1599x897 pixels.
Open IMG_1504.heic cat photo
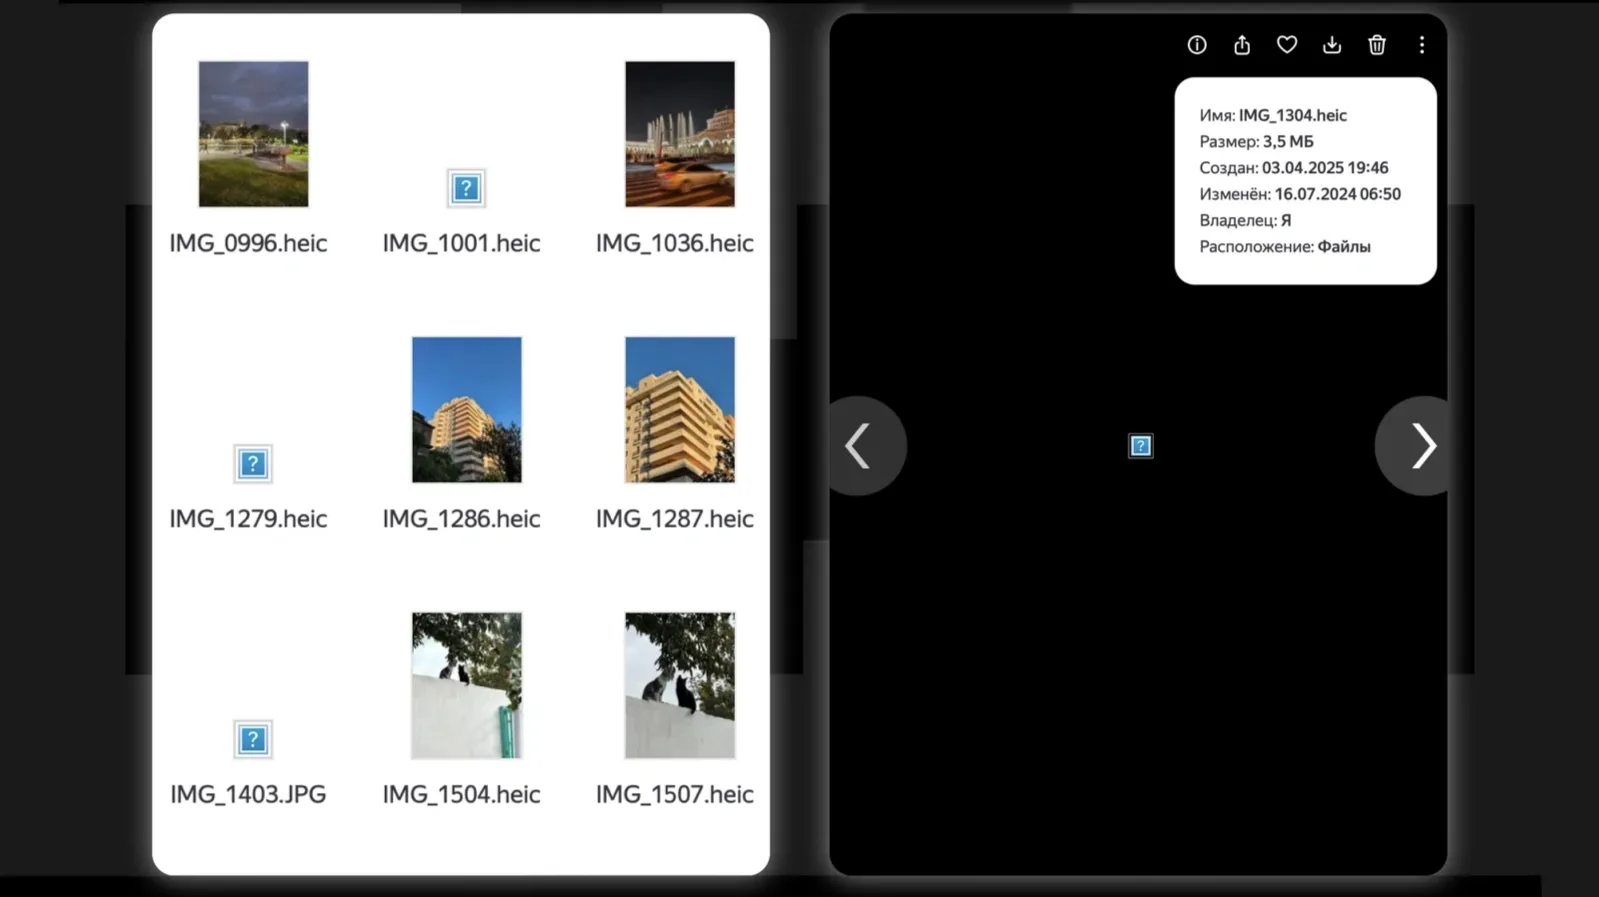467,686
